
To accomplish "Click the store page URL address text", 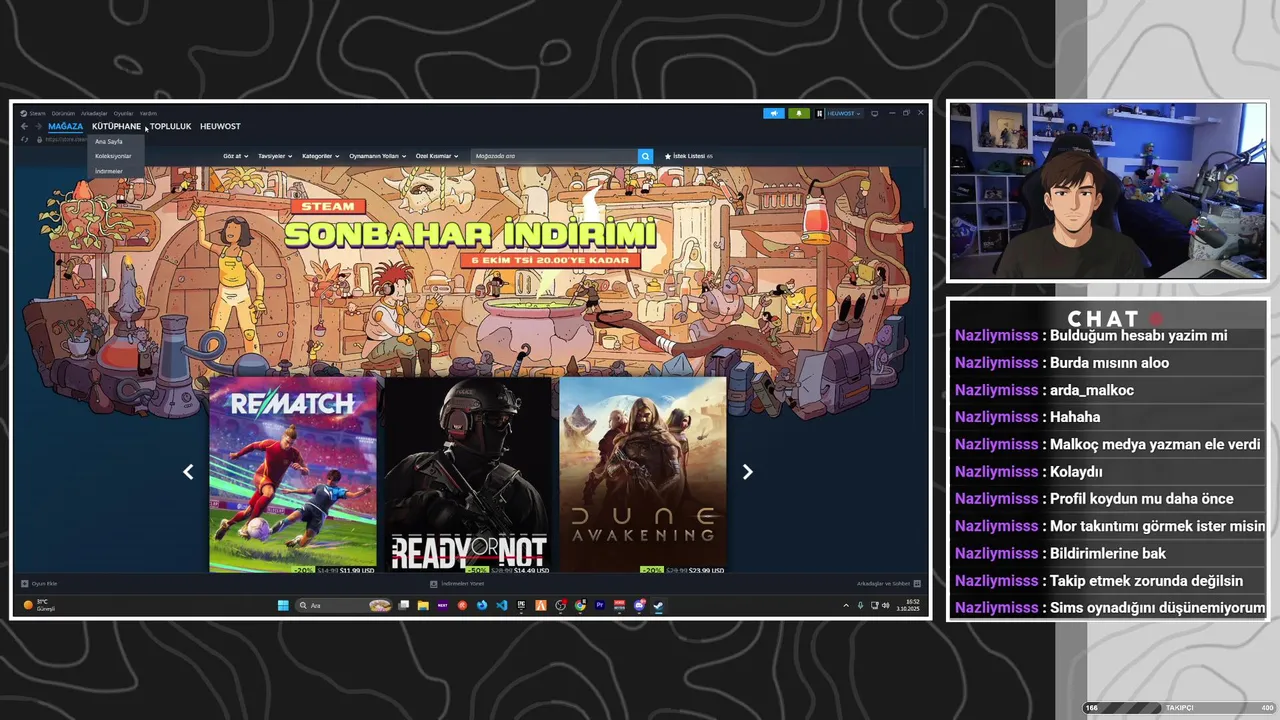I will [x=67, y=140].
